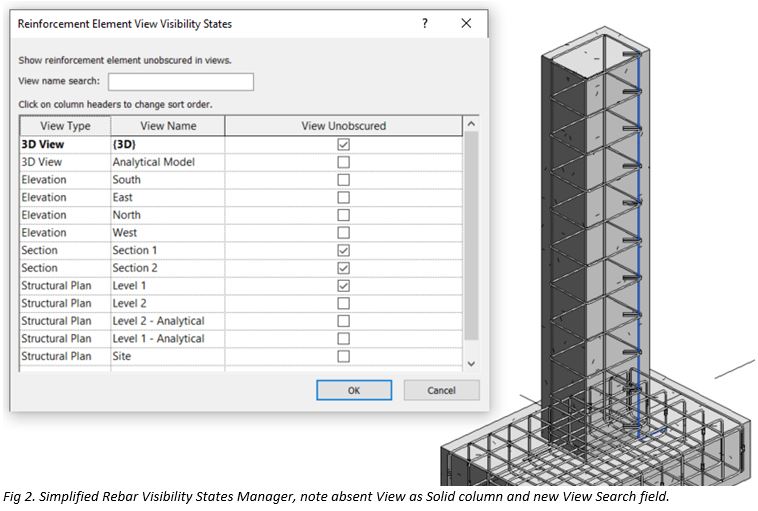Screen dimensions: 758x511
Task: Select the Level 1 - Analytical name cell
Action: (x=168, y=338)
